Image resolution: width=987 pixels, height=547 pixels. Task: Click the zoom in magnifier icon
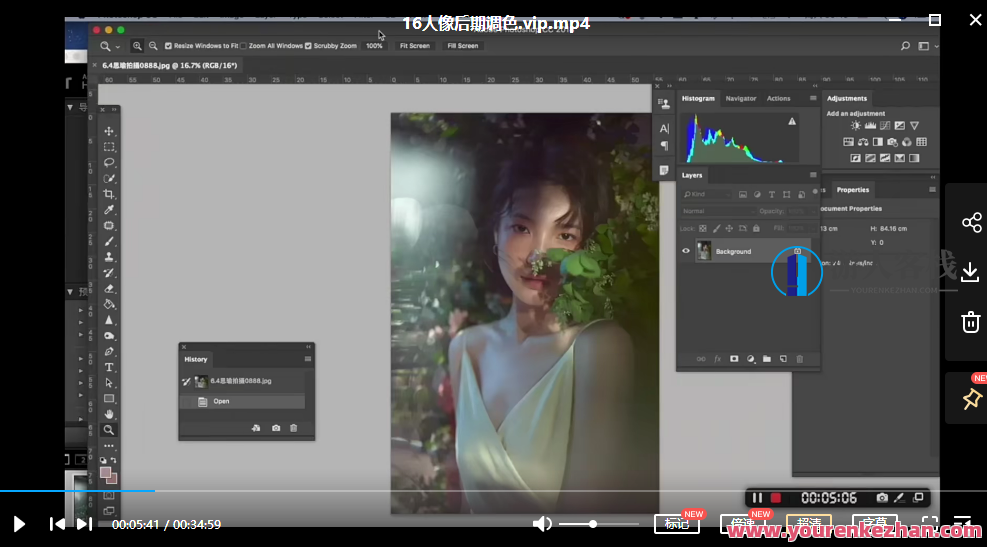137,46
